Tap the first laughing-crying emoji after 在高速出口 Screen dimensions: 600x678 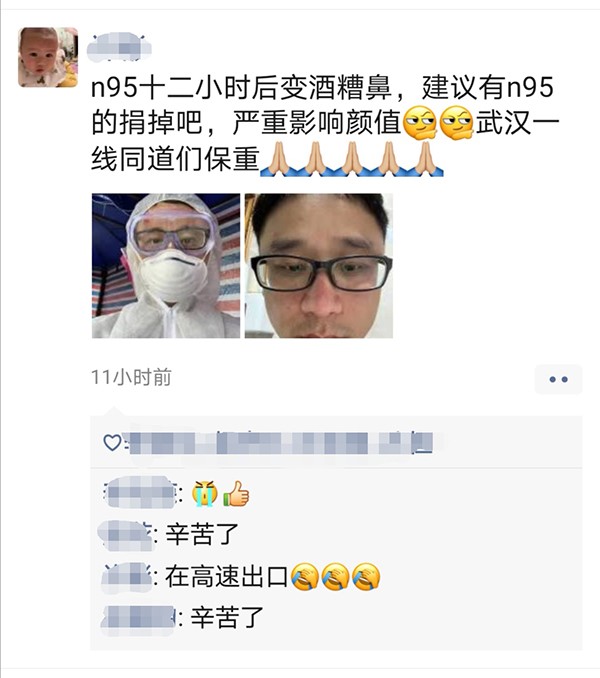coord(305,577)
